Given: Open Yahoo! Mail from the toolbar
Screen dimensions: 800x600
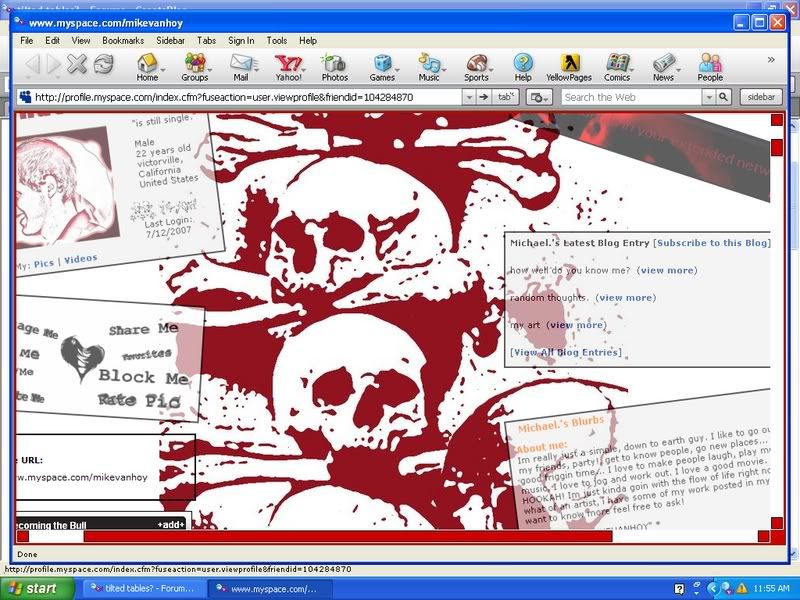Looking at the screenshot, I should [240, 67].
